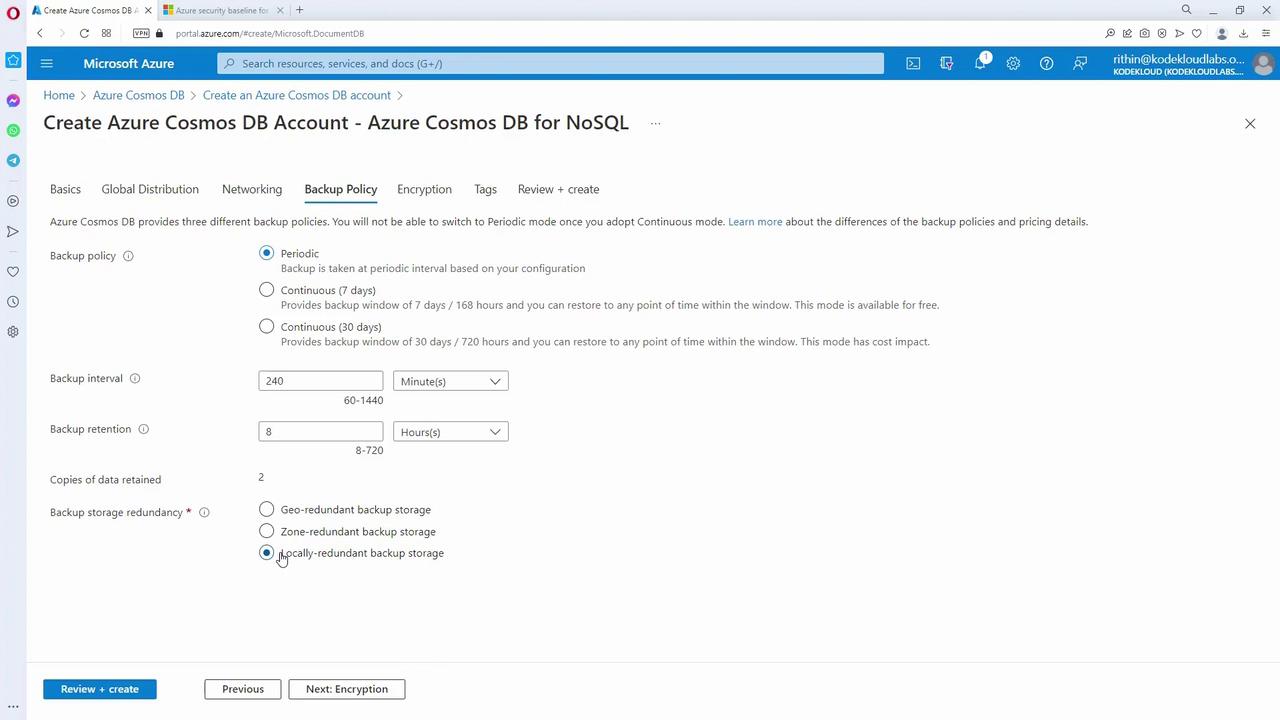Image resolution: width=1280 pixels, height=720 pixels.
Task: Switch to the Global Distribution tab
Action: point(150,189)
